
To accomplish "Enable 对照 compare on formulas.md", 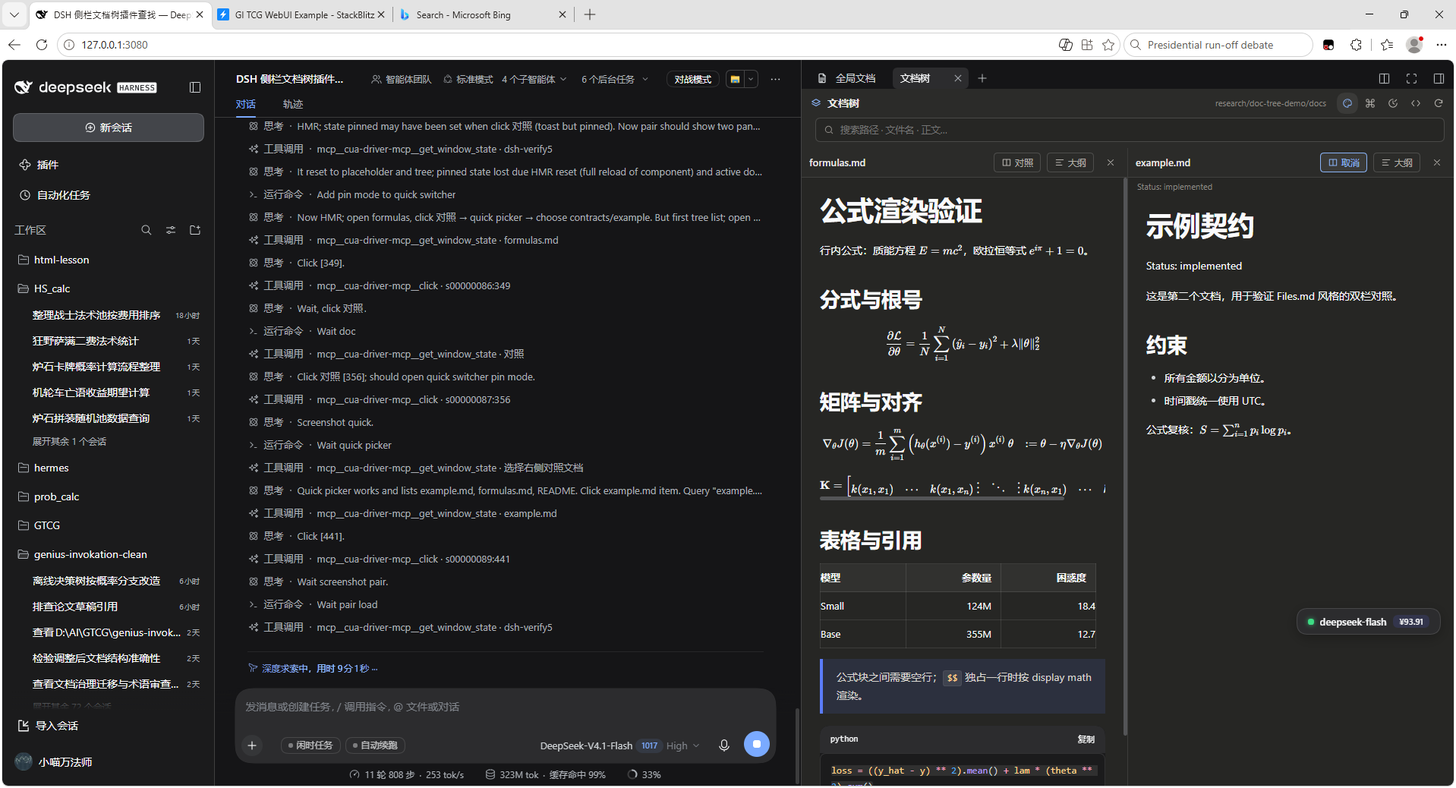I will point(1017,162).
